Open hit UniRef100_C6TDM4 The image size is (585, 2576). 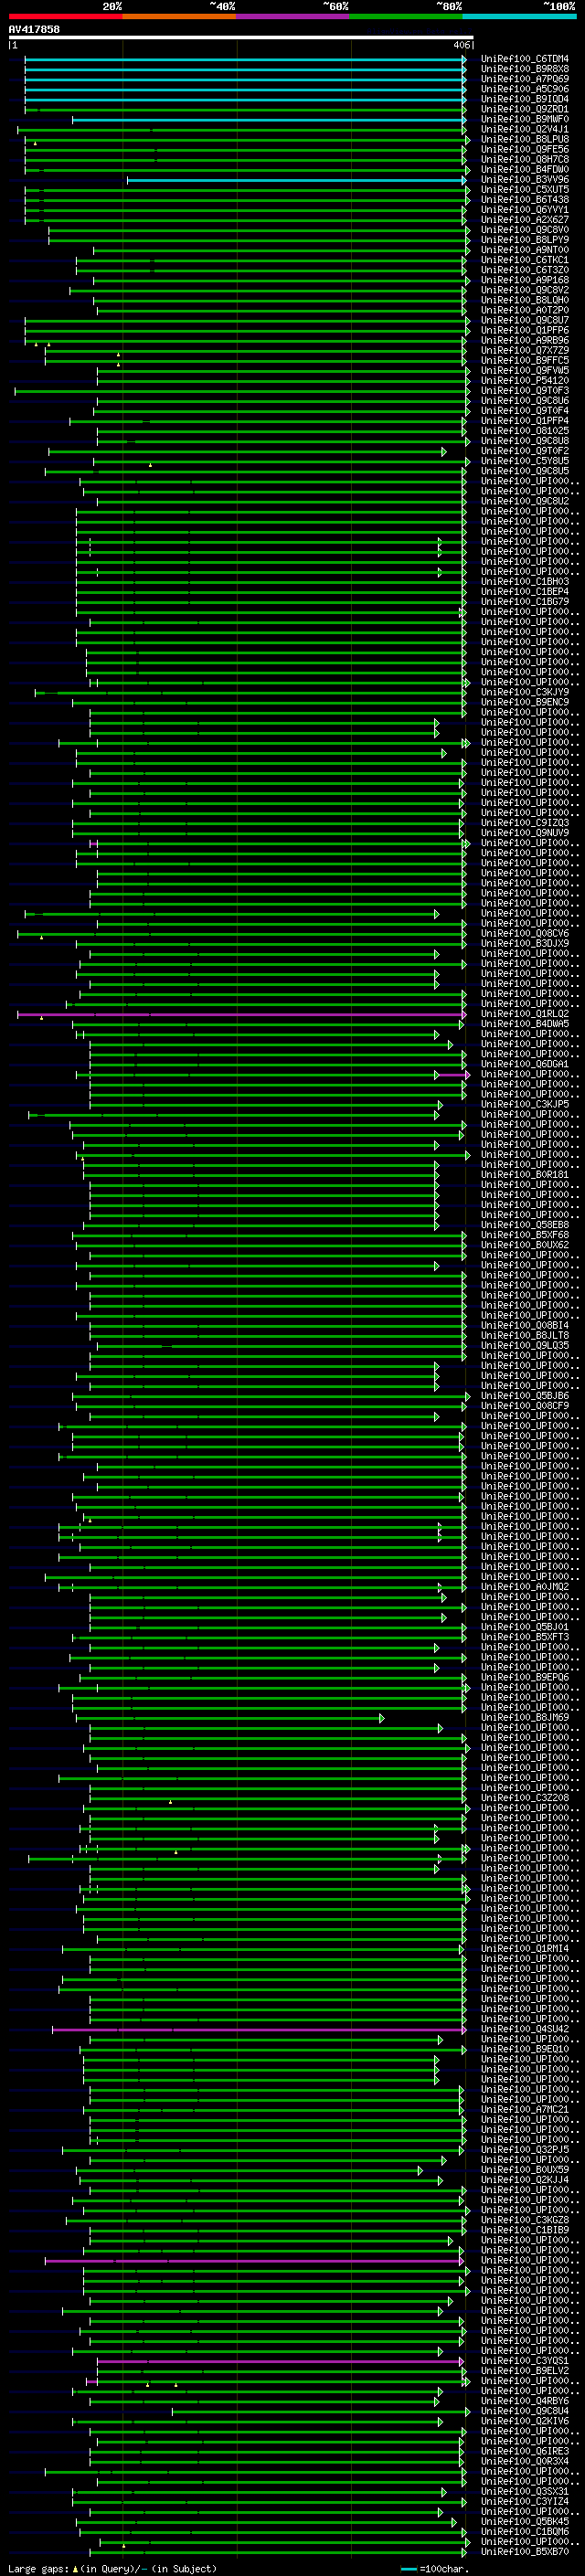524,59
